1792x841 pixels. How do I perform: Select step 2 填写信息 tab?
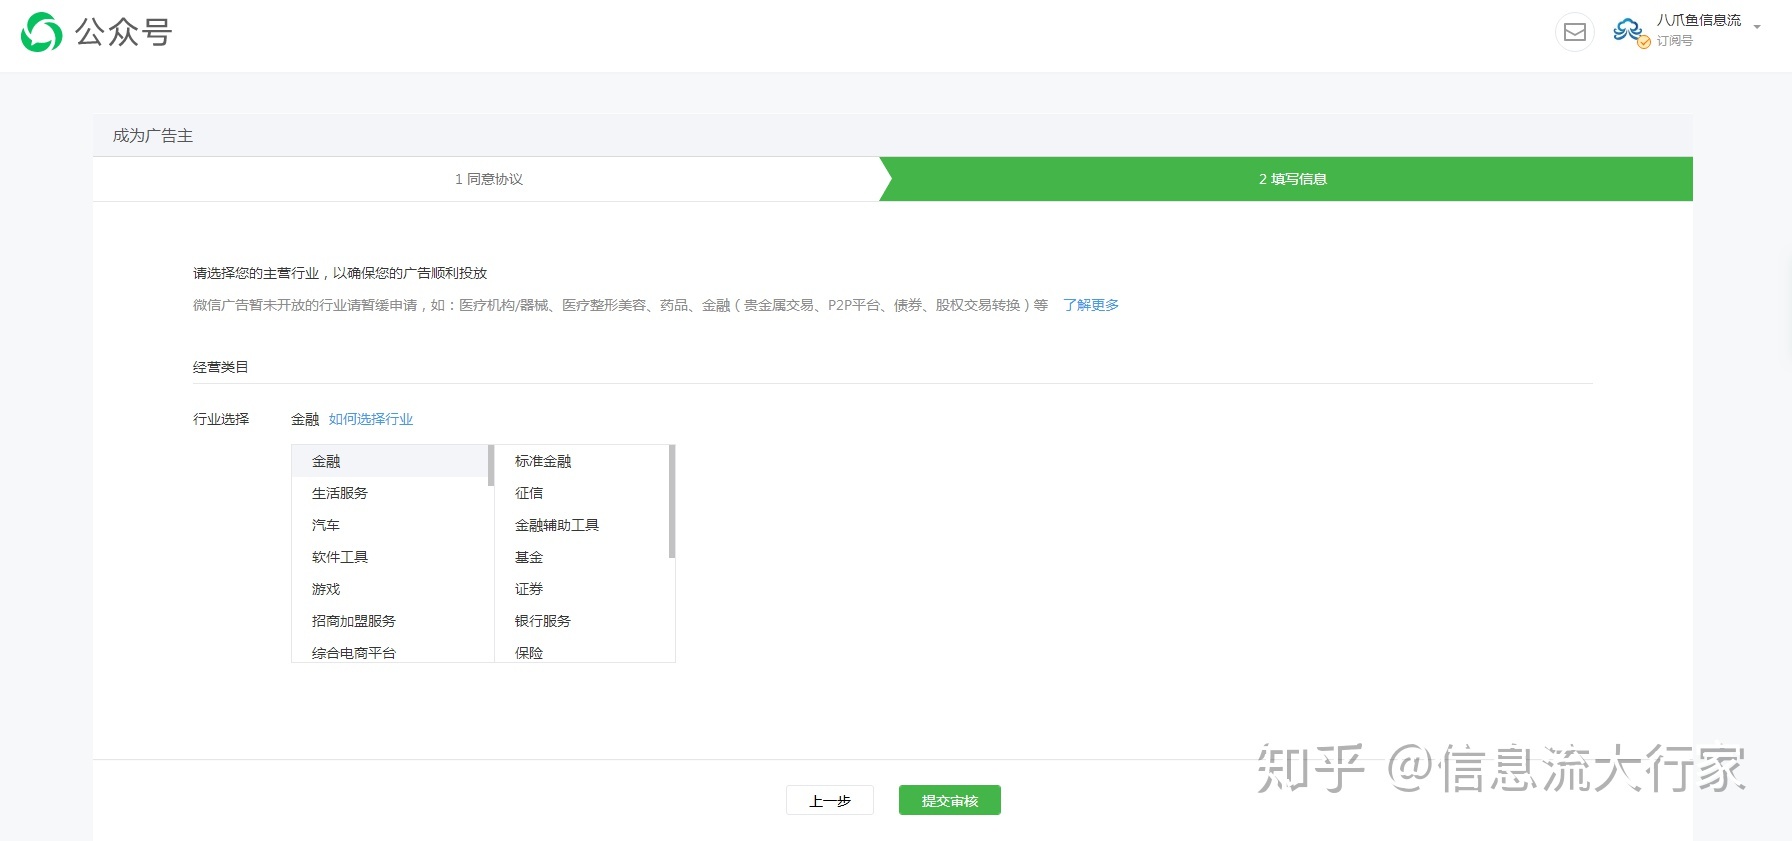click(1292, 179)
